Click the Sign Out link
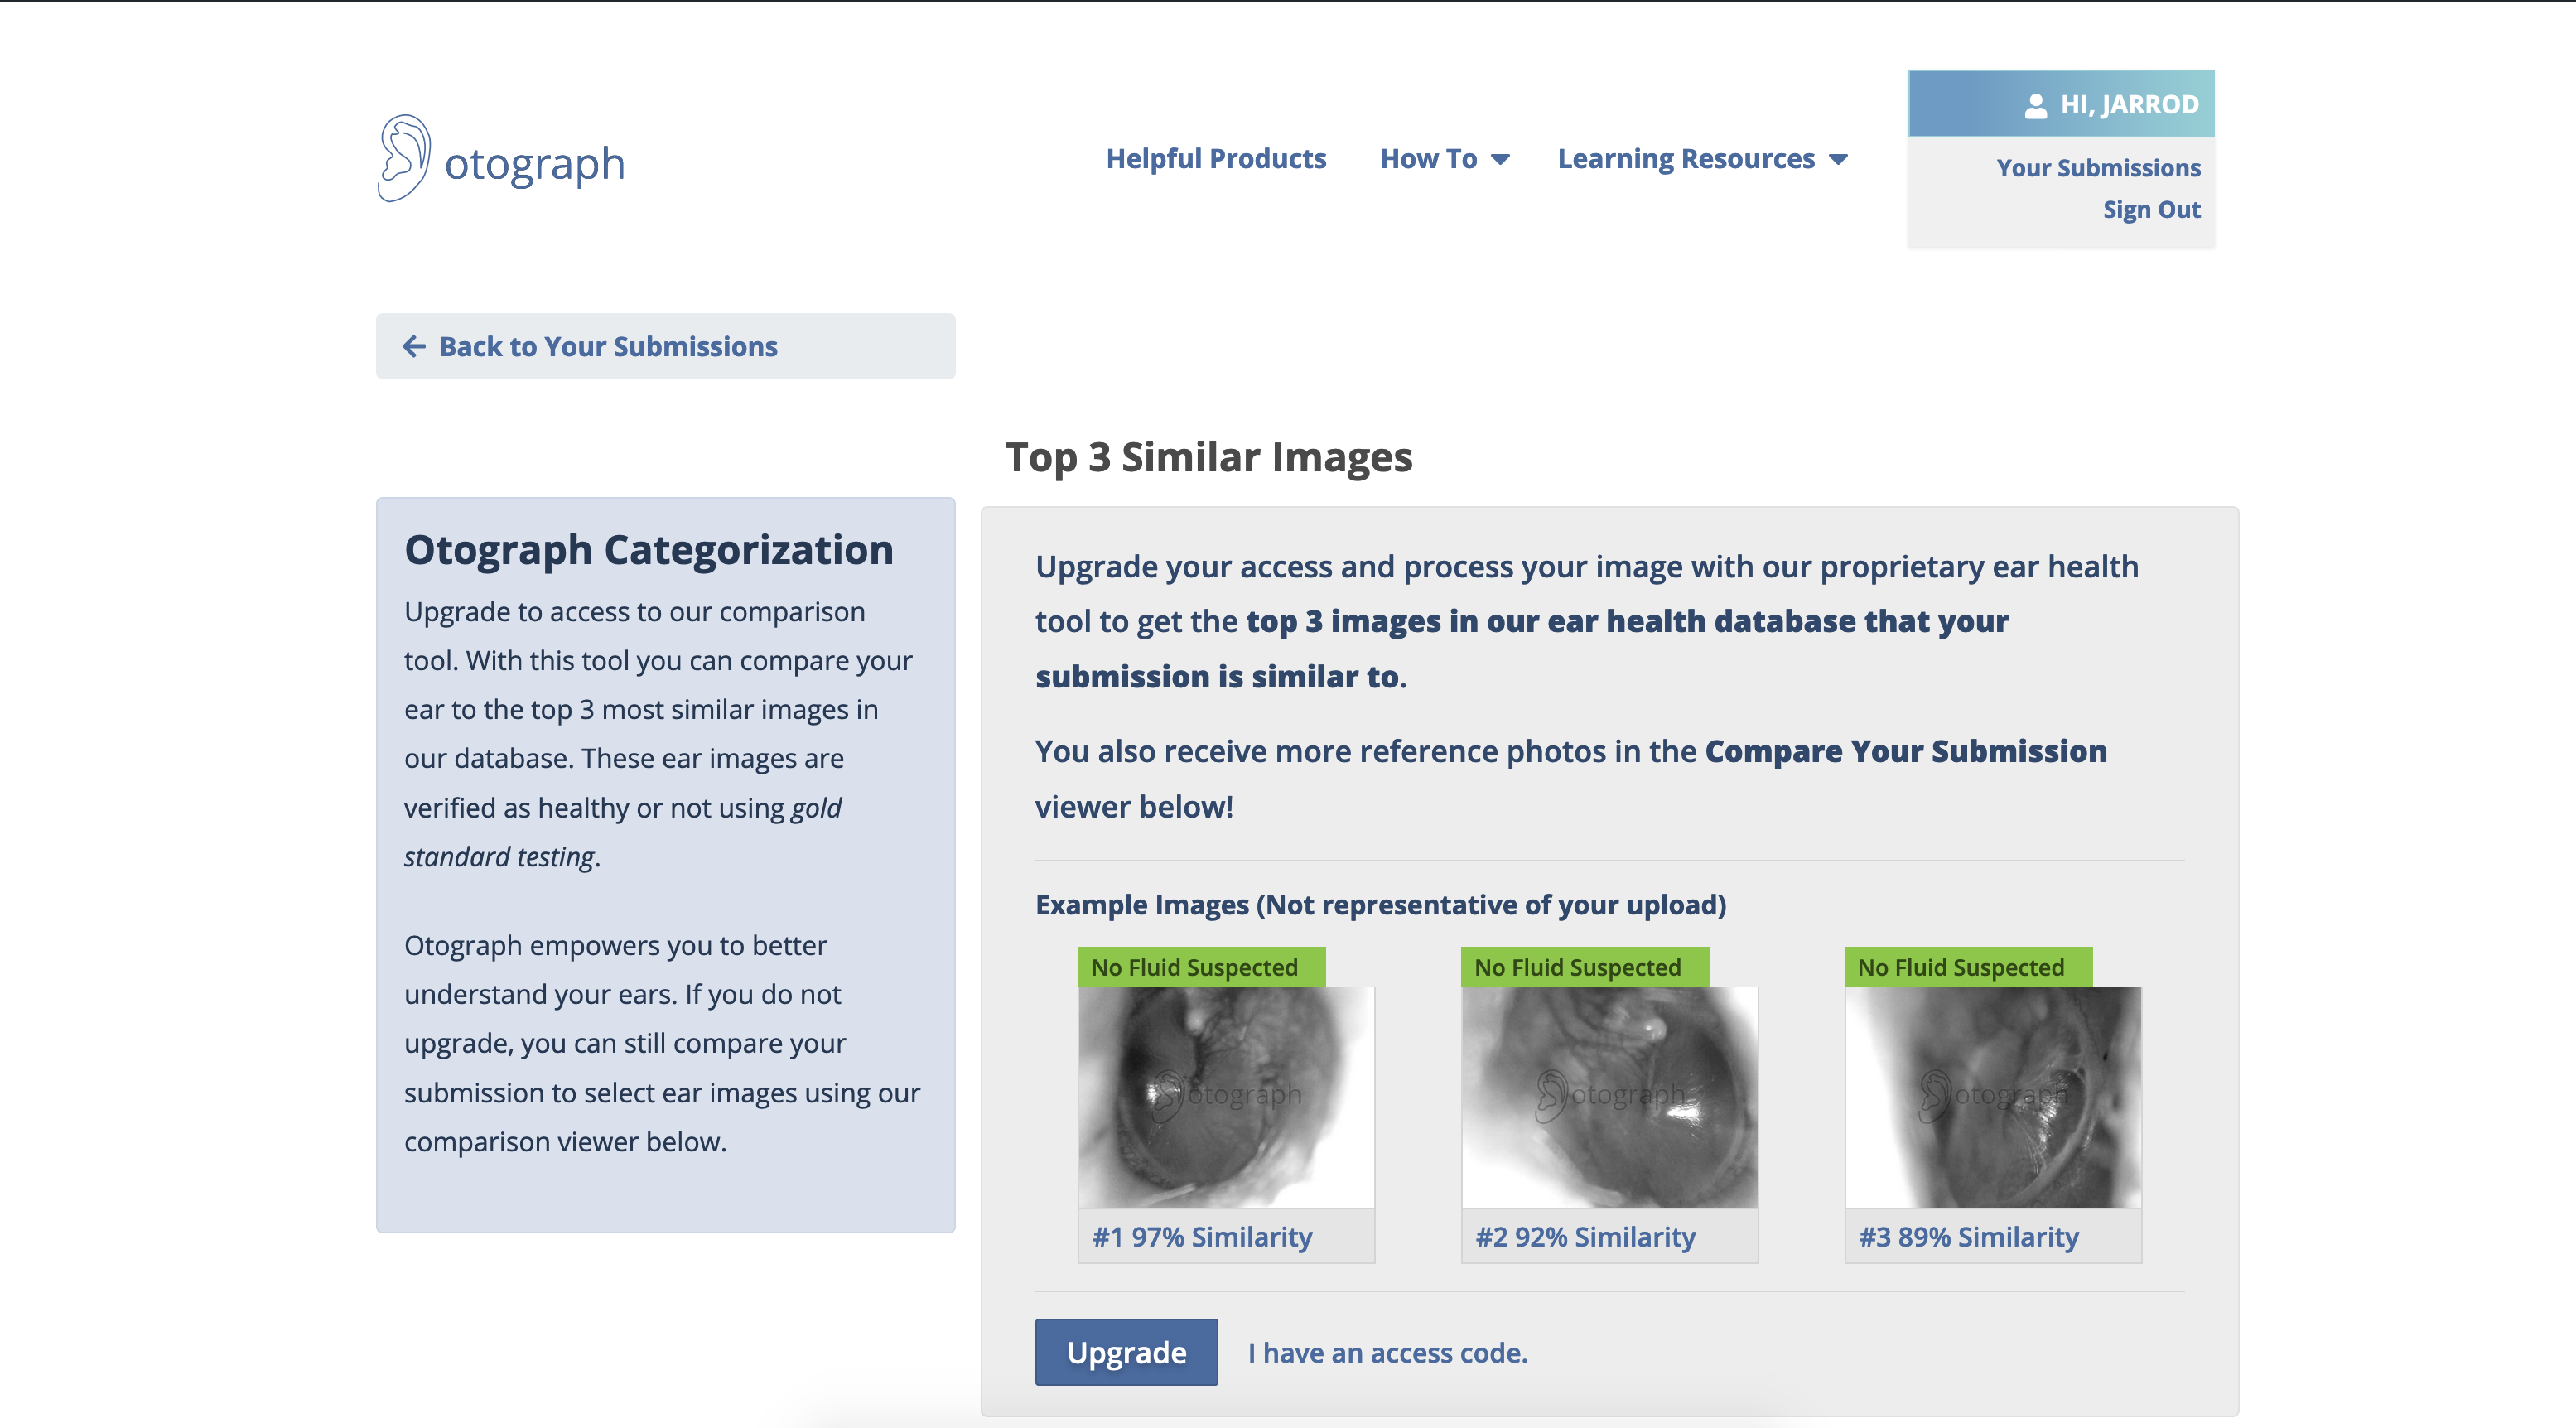Image resolution: width=2576 pixels, height=1428 pixels. click(x=2151, y=209)
